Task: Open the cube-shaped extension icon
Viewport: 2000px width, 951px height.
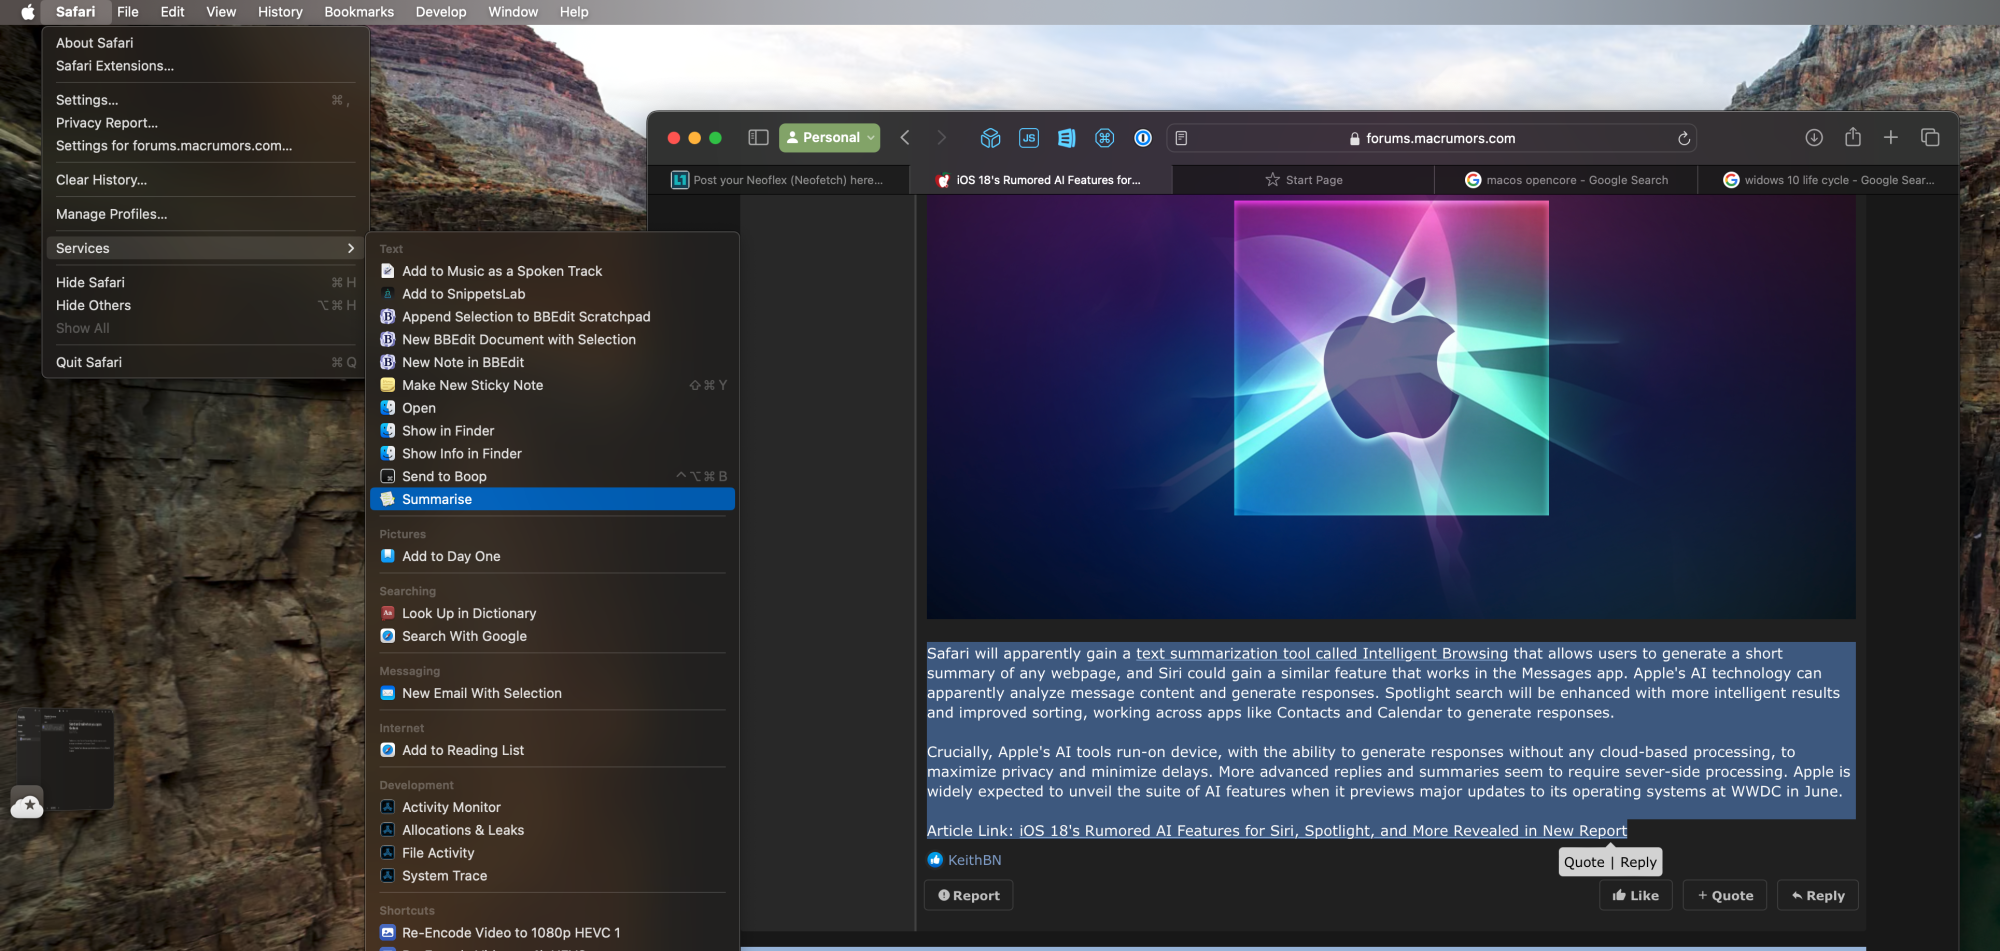Action: [990, 138]
